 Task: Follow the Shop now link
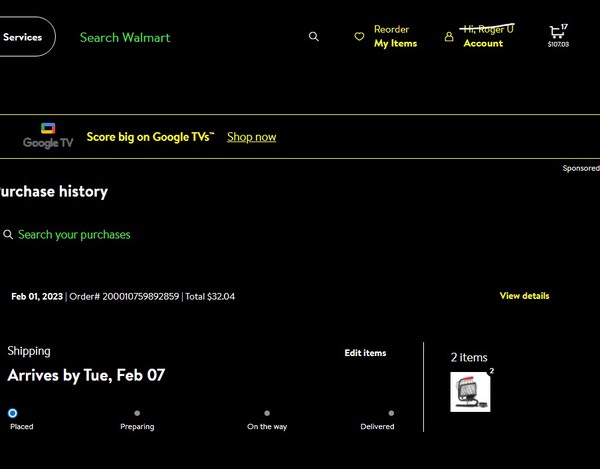[251, 137]
